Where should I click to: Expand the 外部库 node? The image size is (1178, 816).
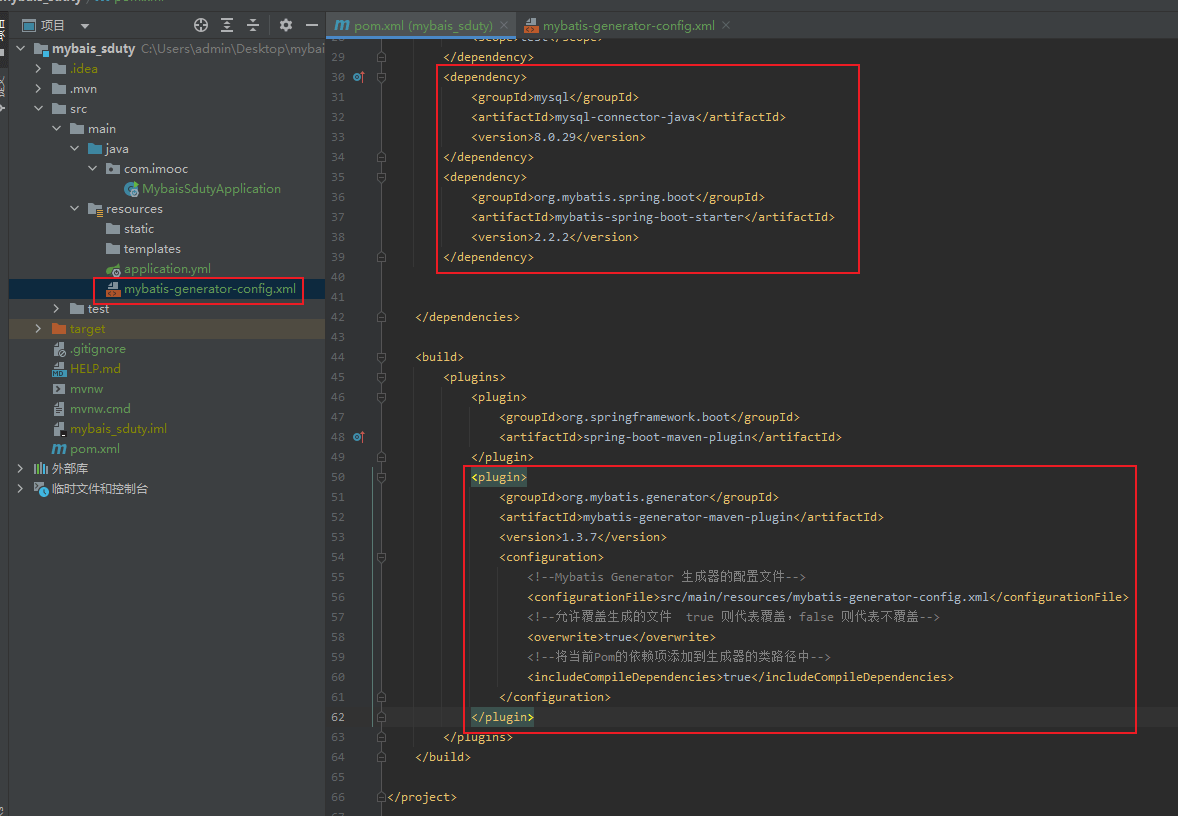(20, 468)
